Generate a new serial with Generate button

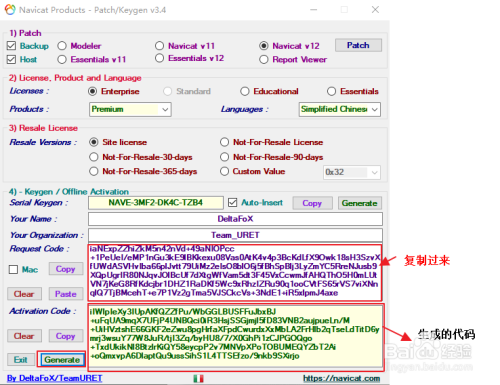pyautogui.click(x=360, y=203)
